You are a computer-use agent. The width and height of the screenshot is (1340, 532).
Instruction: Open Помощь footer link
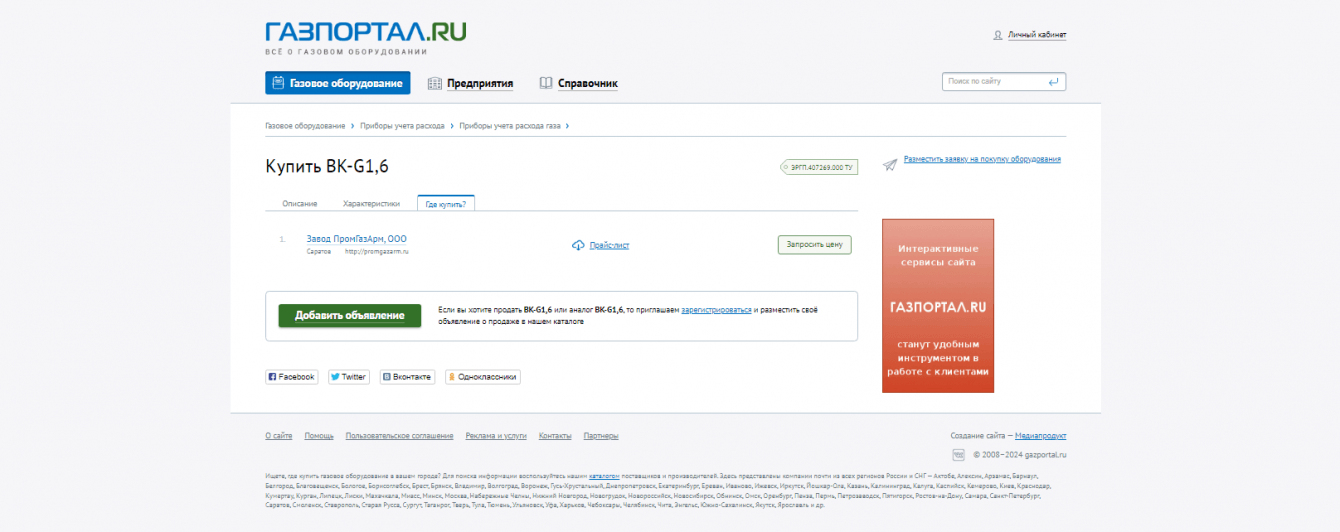[x=319, y=436]
